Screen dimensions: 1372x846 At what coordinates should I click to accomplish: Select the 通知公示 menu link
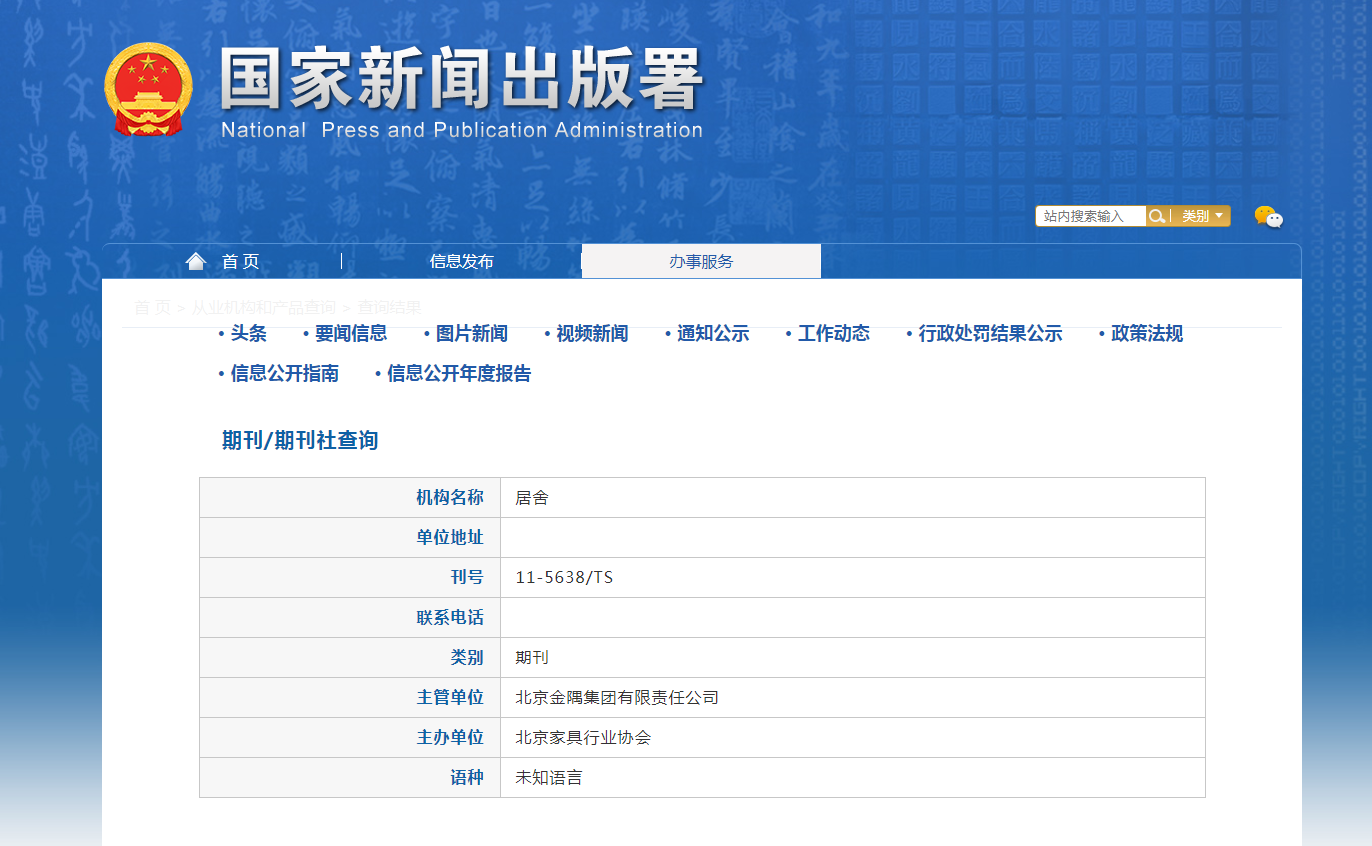[x=712, y=334]
